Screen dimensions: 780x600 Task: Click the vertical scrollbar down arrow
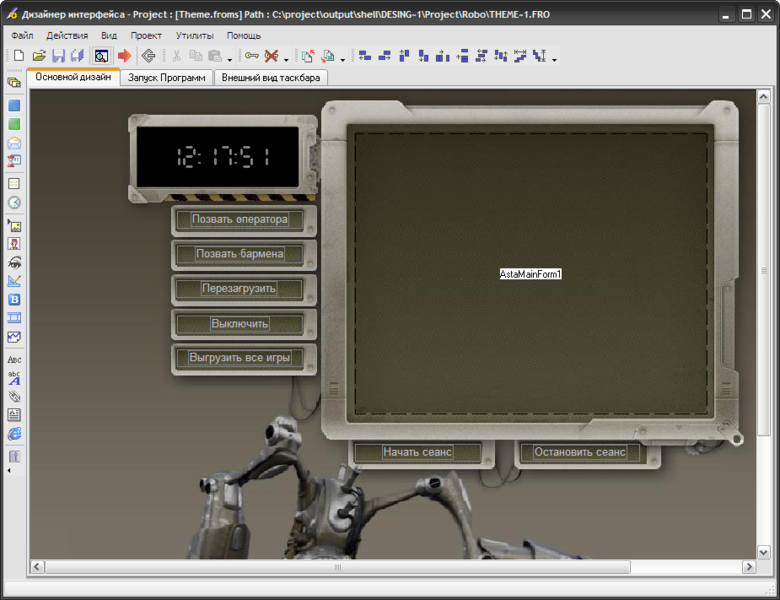tap(764, 552)
